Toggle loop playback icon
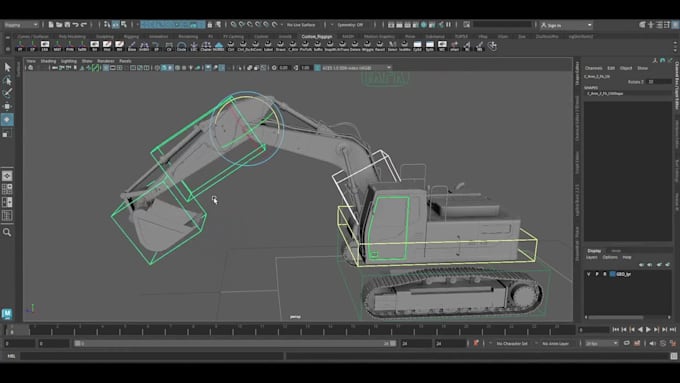This screenshot has width=680, height=383. [627, 343]
